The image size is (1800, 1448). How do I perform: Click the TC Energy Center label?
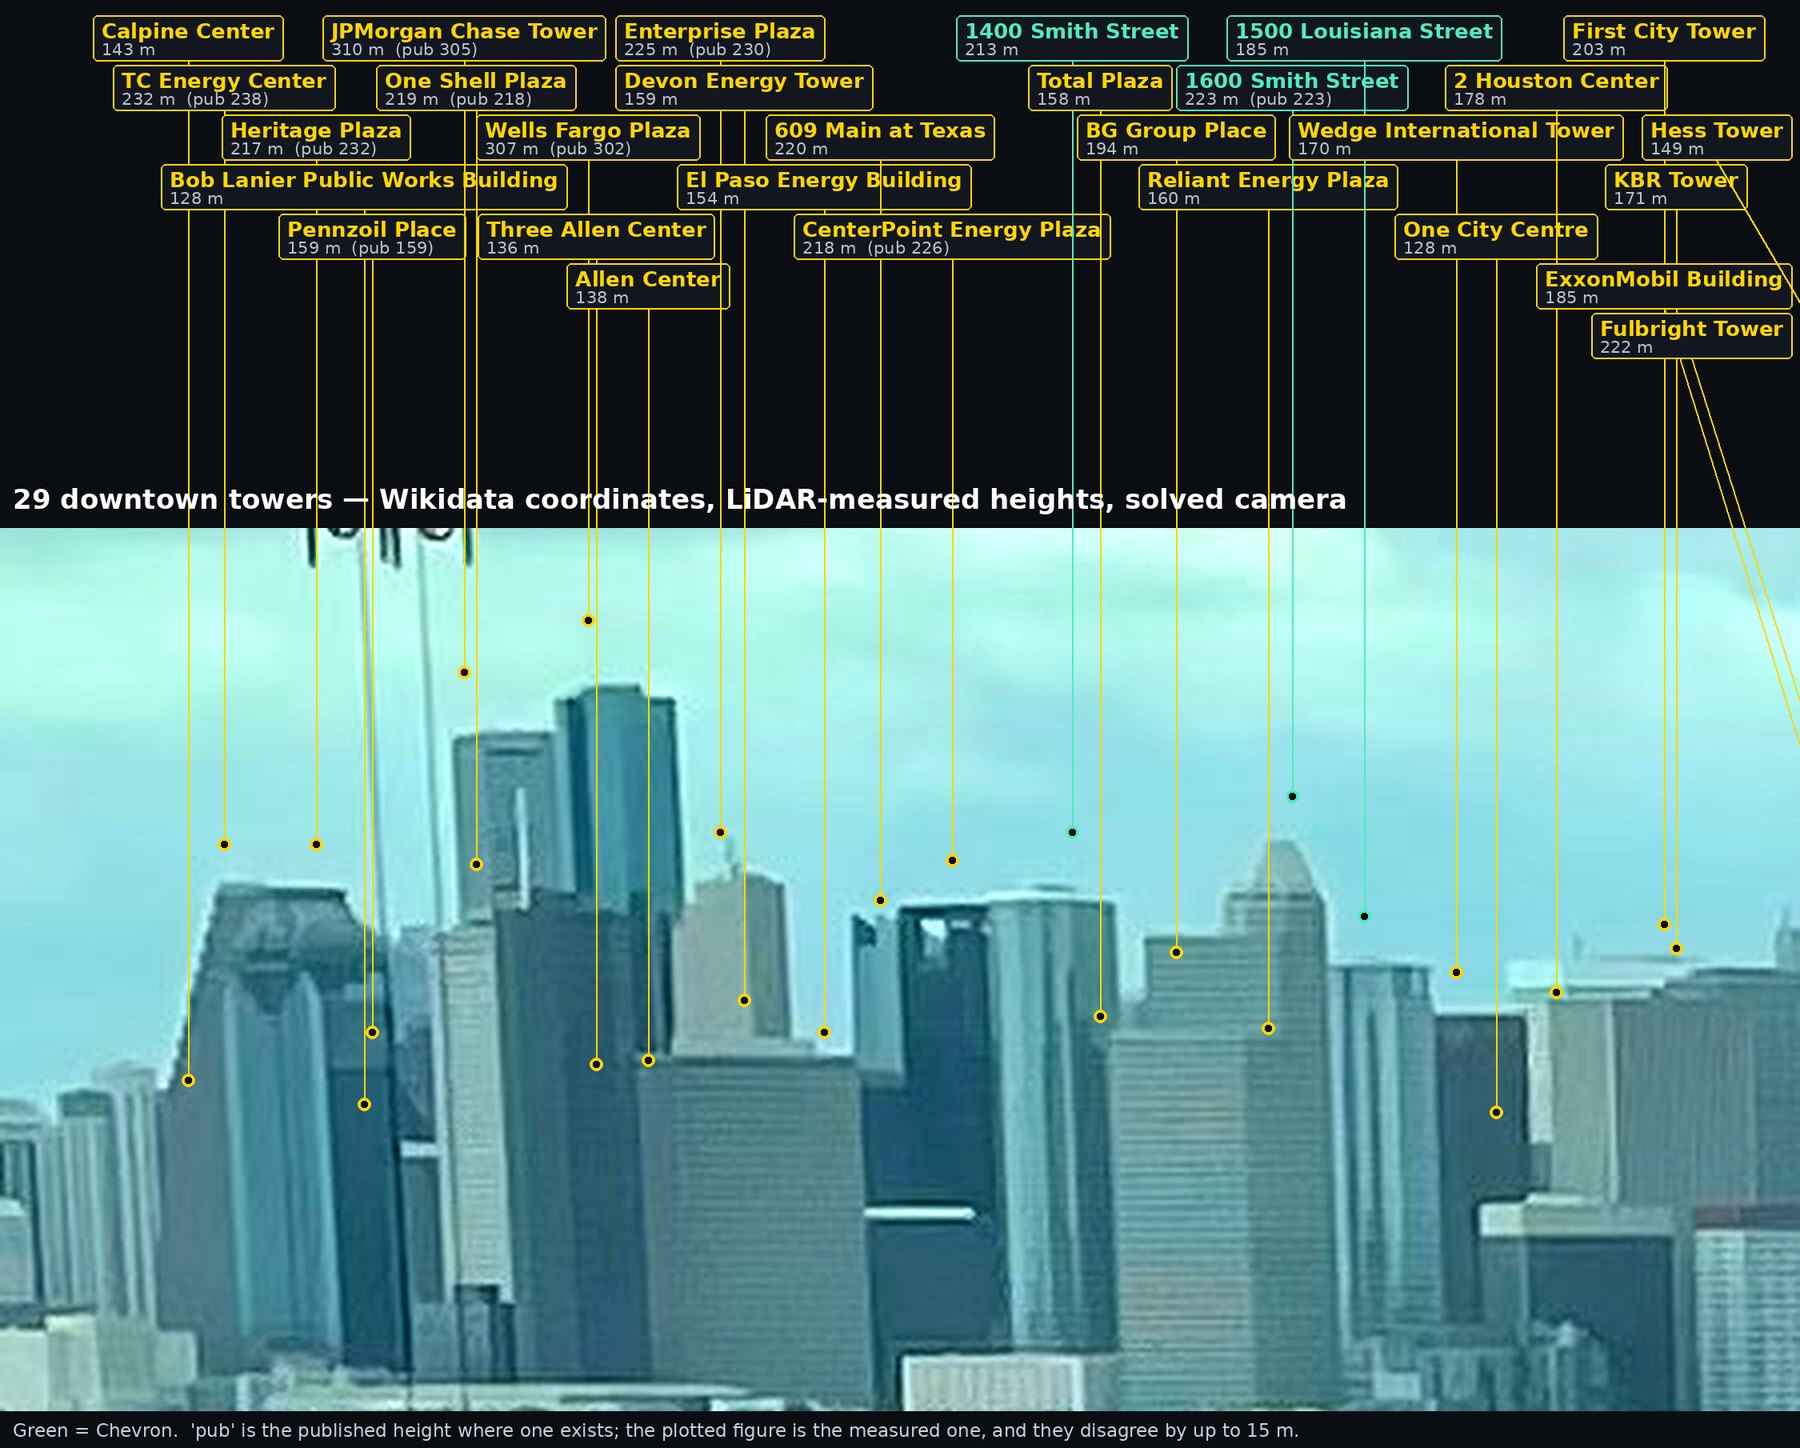pyautogui.click(x=224, y=88)
